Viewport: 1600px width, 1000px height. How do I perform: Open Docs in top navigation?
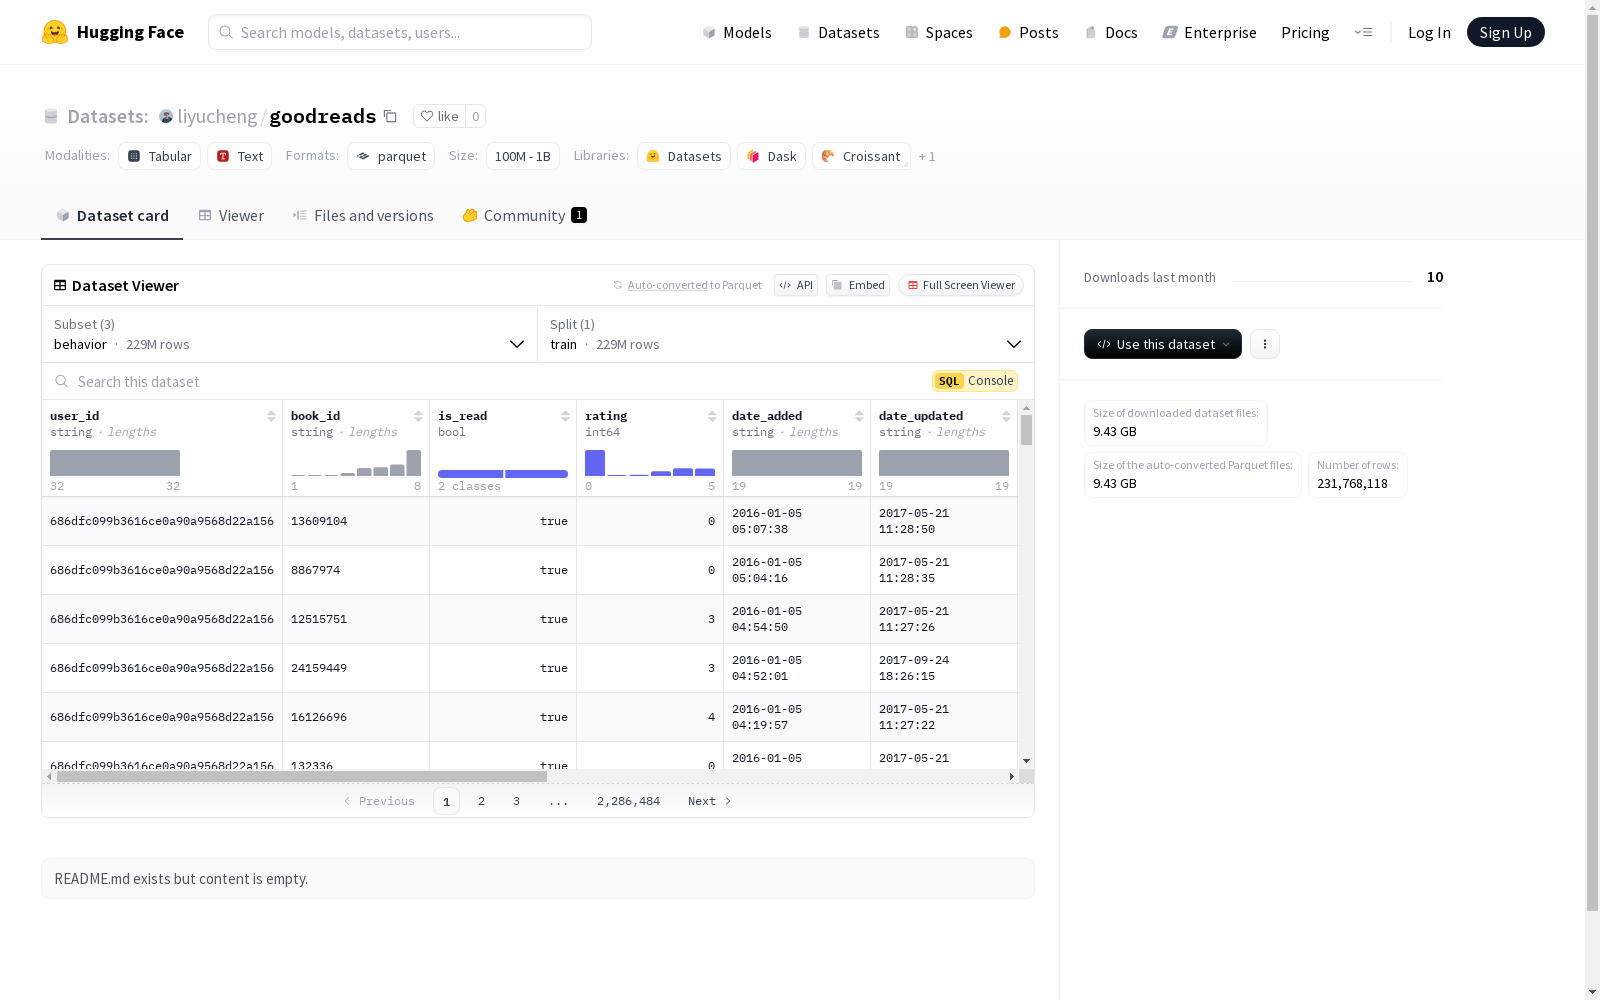point(1111,32)
